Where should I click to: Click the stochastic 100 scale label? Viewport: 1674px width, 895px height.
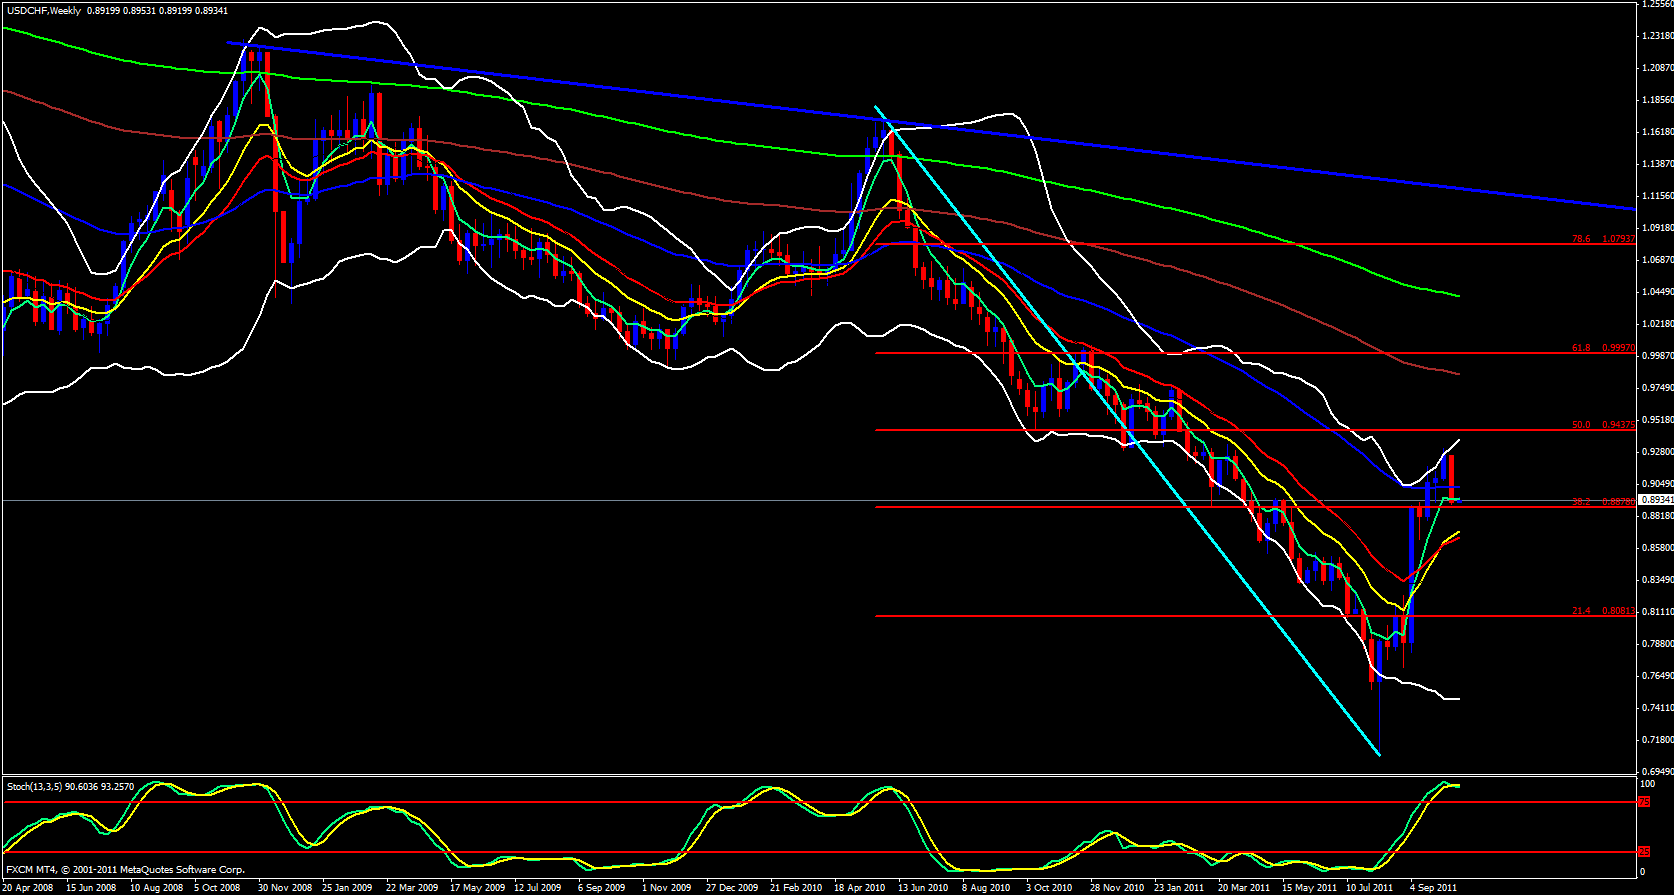pos(1648,784)
